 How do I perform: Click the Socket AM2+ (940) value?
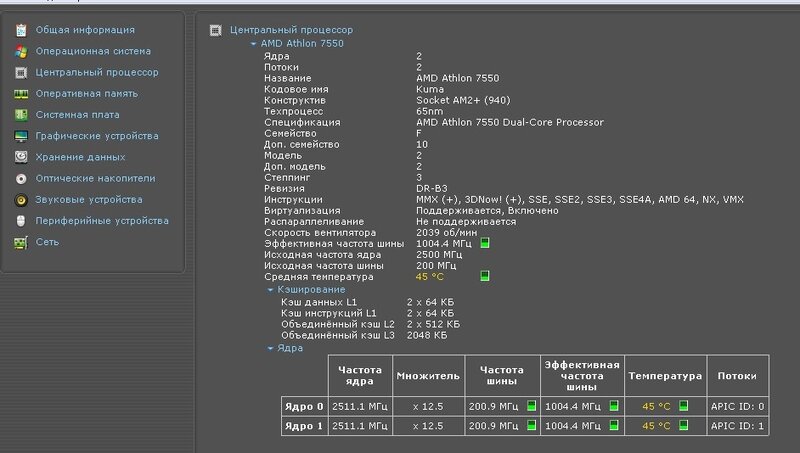tap(463, 100)
